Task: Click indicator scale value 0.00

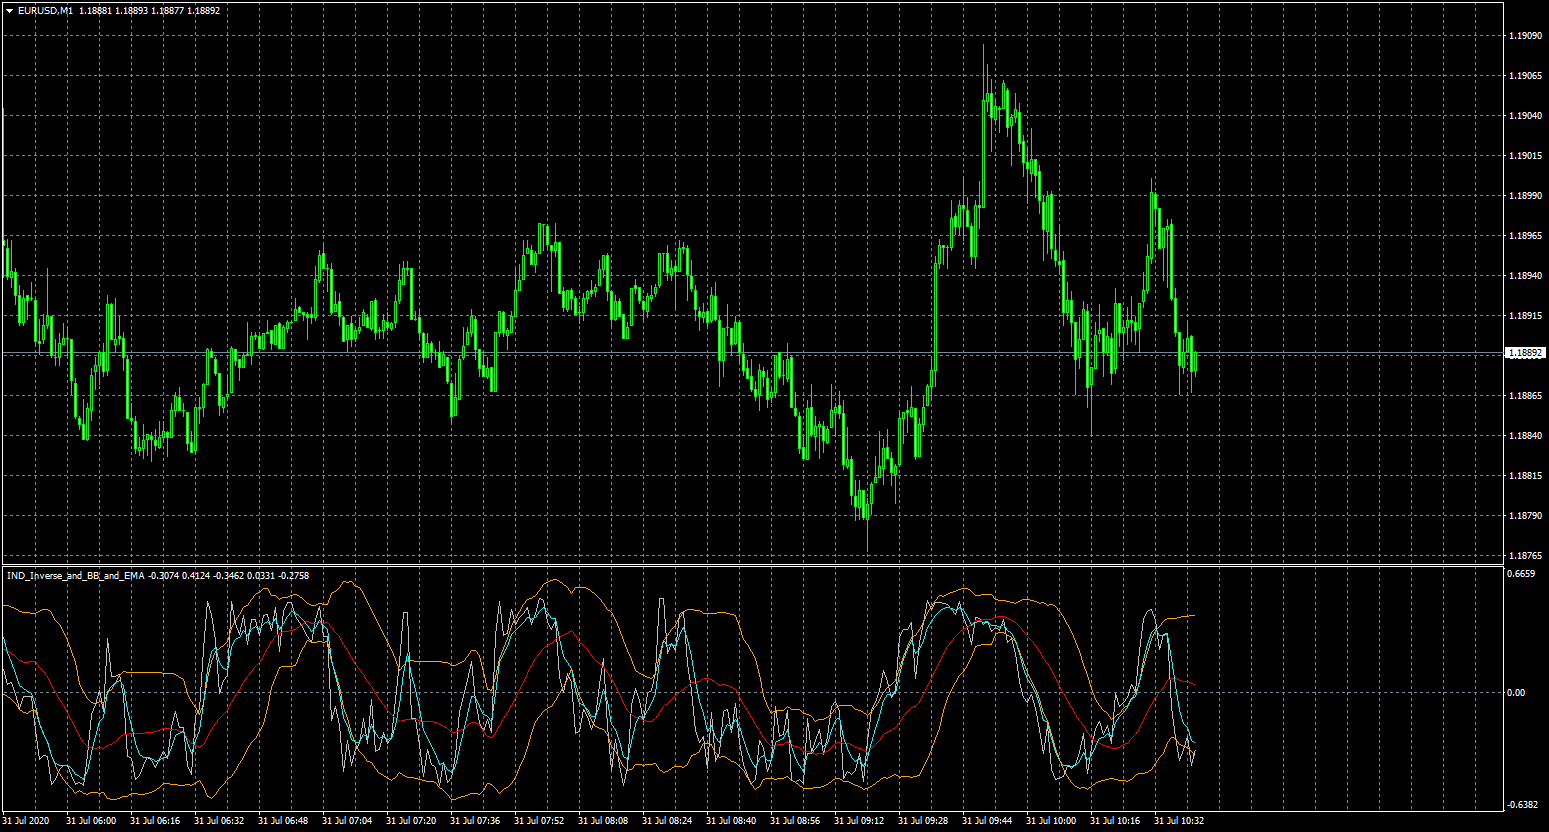Action: (x=1516, y=693)
